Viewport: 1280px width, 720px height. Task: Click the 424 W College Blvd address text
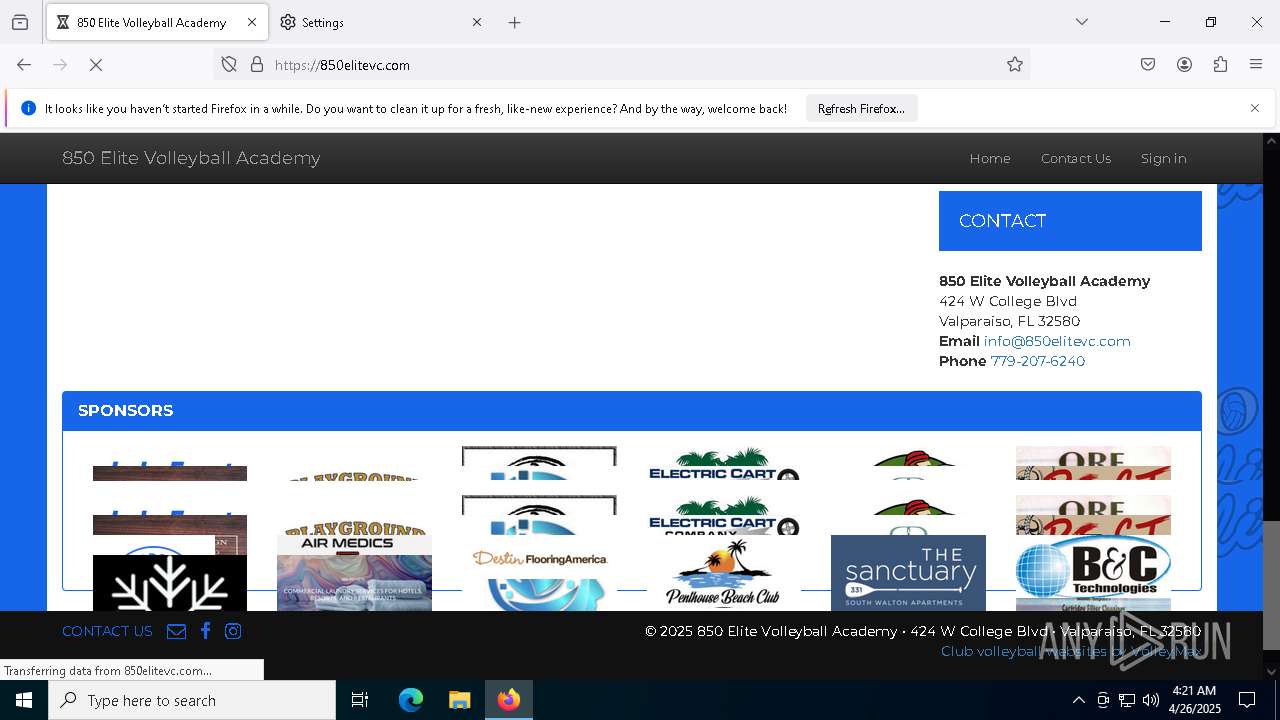pos(1008,301)
